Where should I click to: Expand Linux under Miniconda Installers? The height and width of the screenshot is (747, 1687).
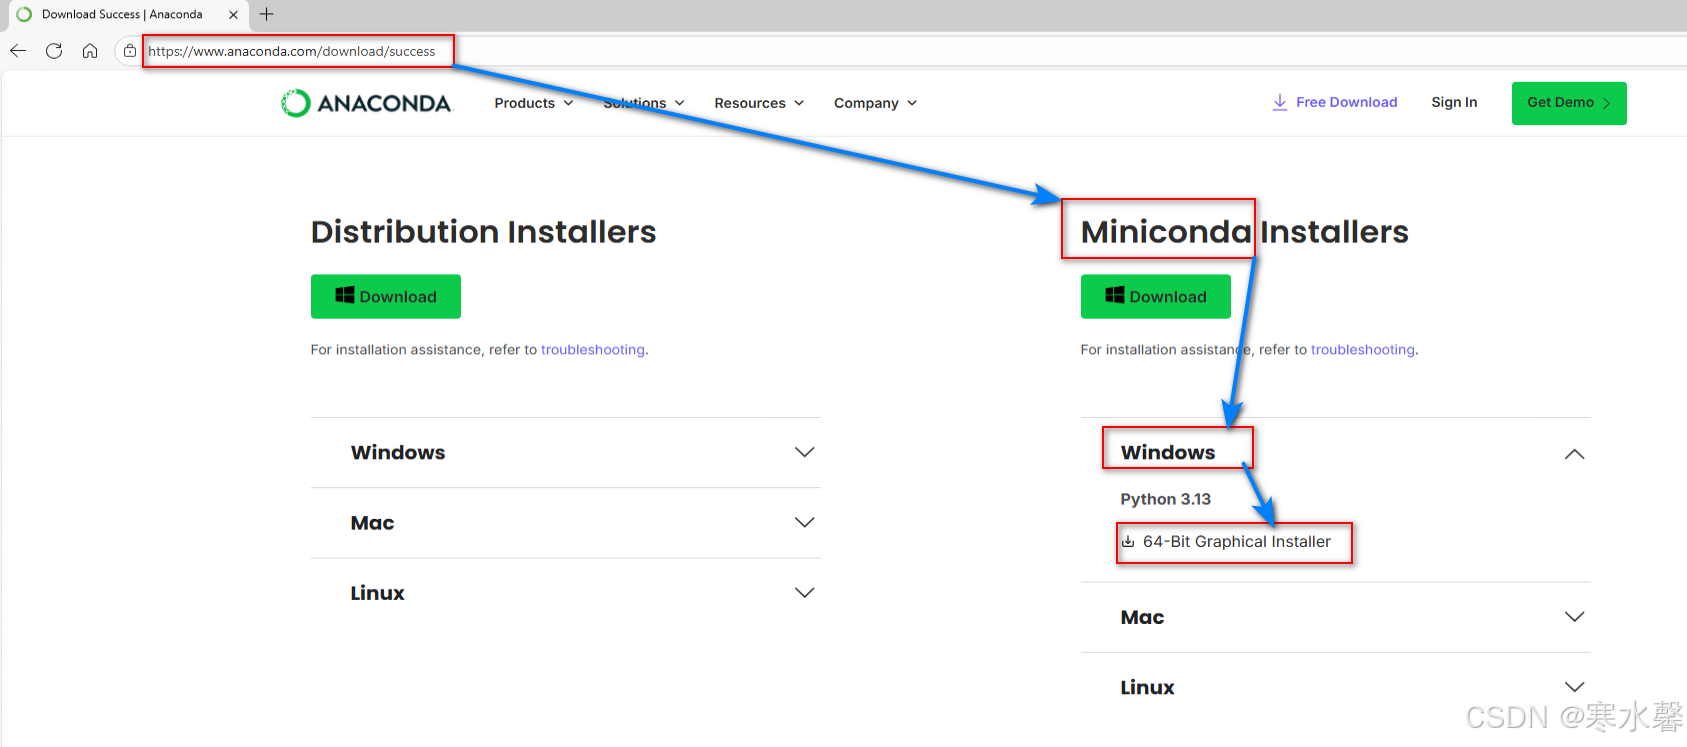pyautogui.click(x=1336, y=687)
